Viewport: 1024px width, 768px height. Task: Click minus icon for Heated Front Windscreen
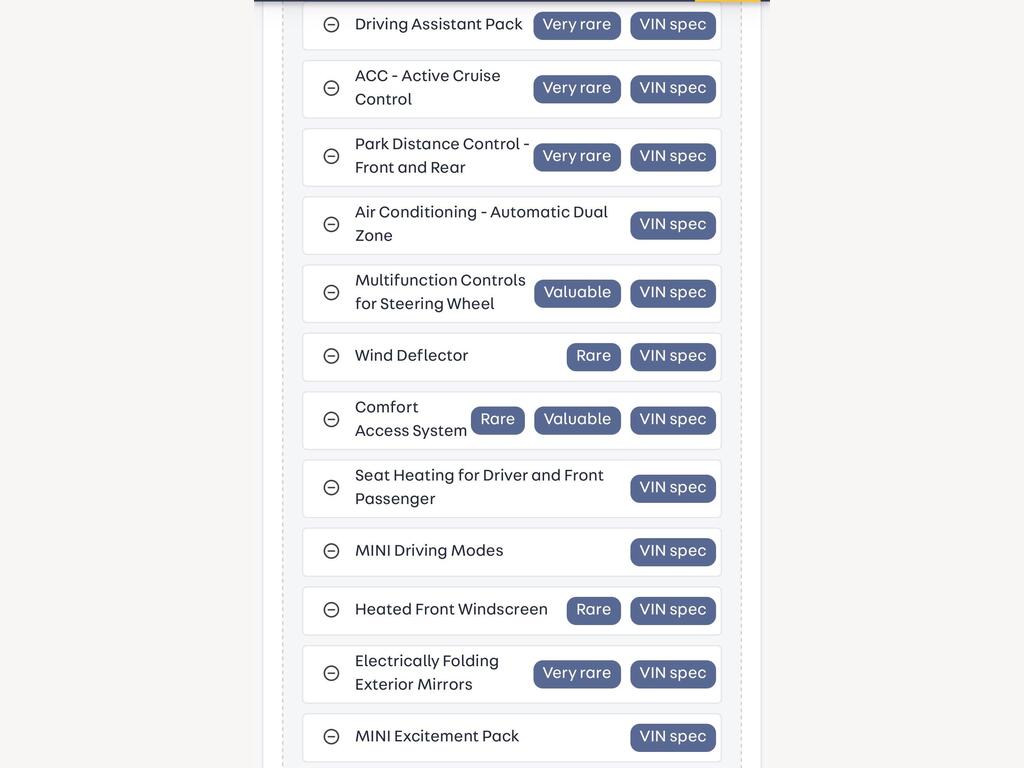click(x=331, y=610)
